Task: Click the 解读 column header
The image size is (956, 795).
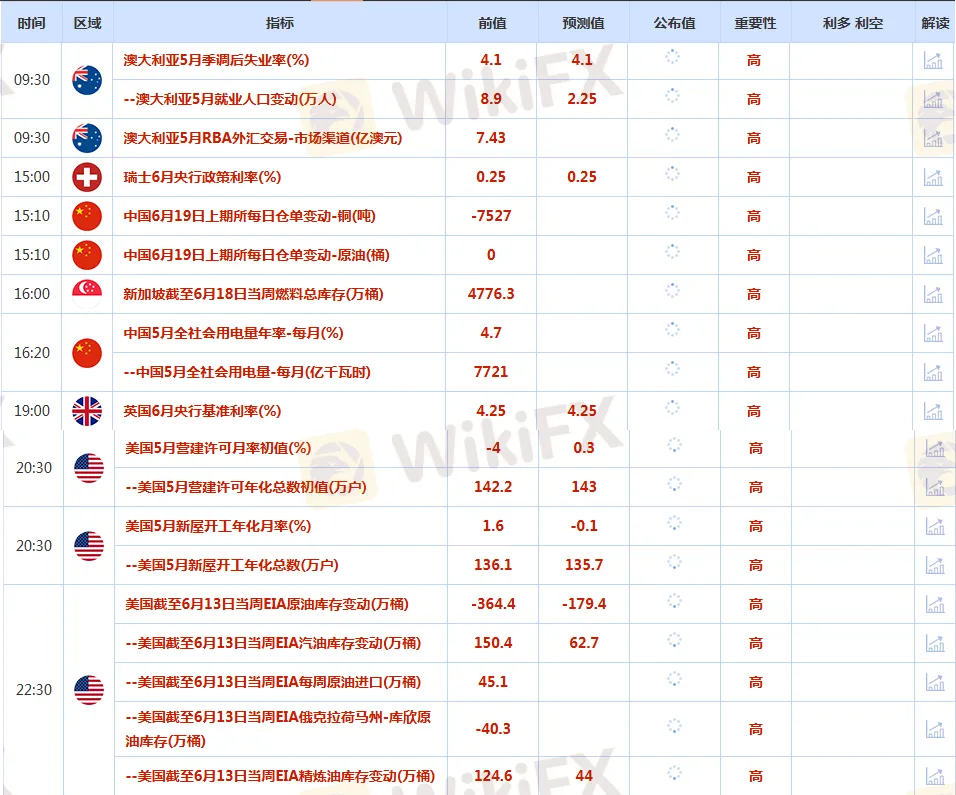Action: coord(935,23)
